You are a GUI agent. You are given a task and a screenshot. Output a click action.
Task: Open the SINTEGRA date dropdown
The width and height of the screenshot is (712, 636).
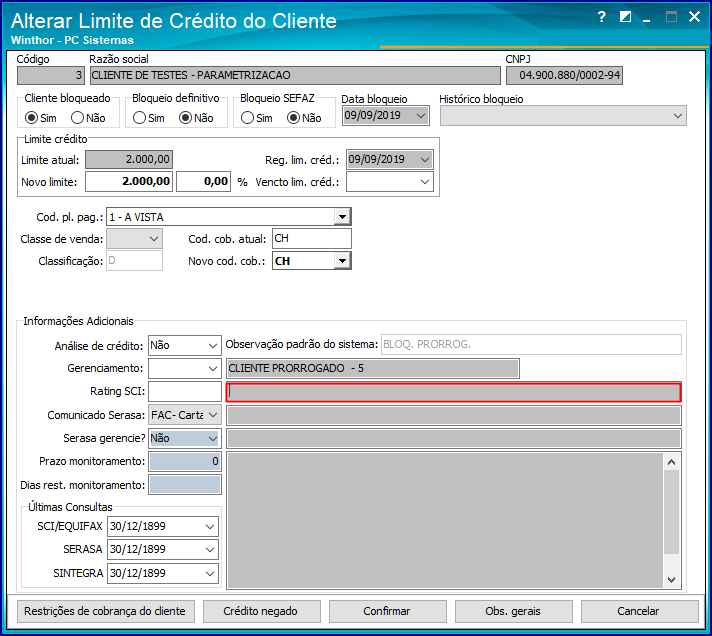tap(209, 573)
